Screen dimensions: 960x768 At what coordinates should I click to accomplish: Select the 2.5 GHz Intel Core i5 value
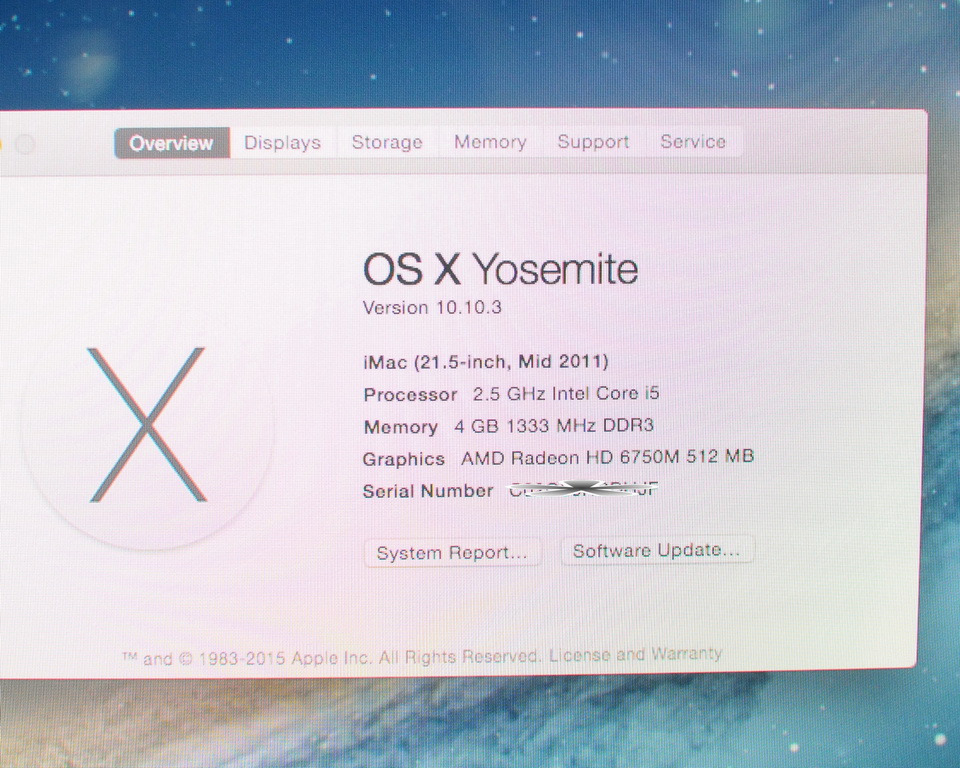[566, 393]
